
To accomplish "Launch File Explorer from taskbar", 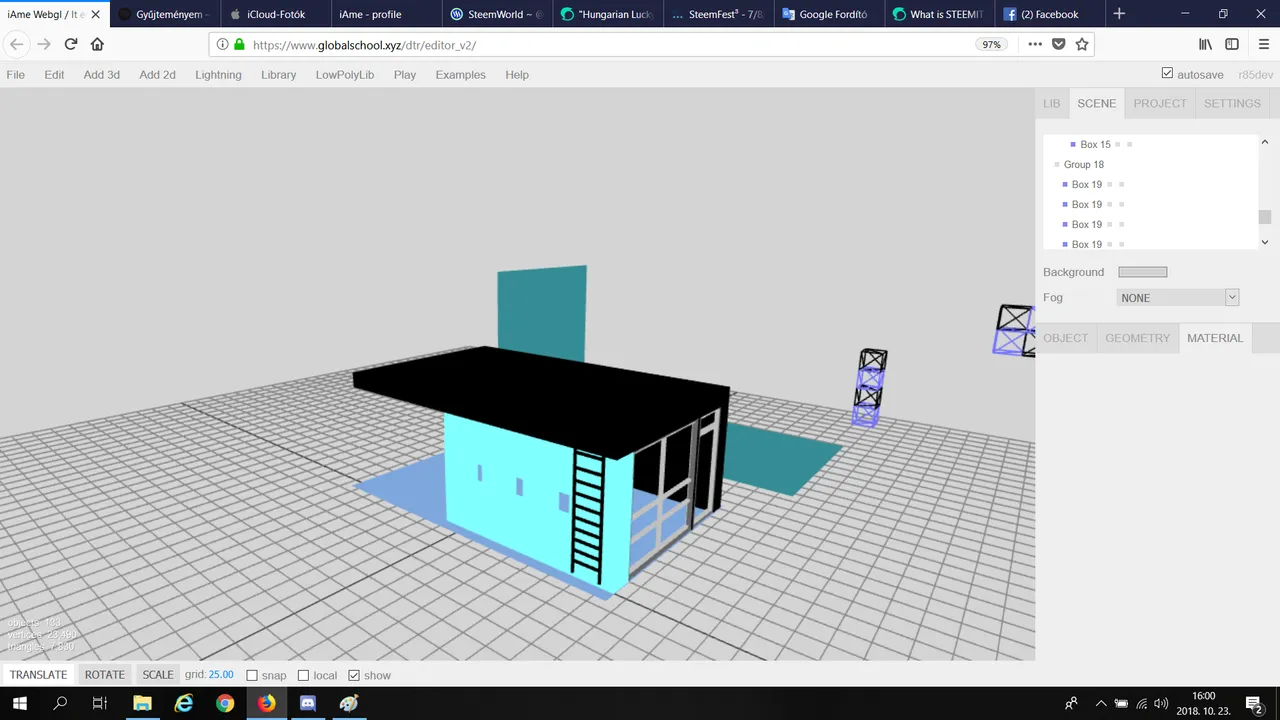I will 142,703.
